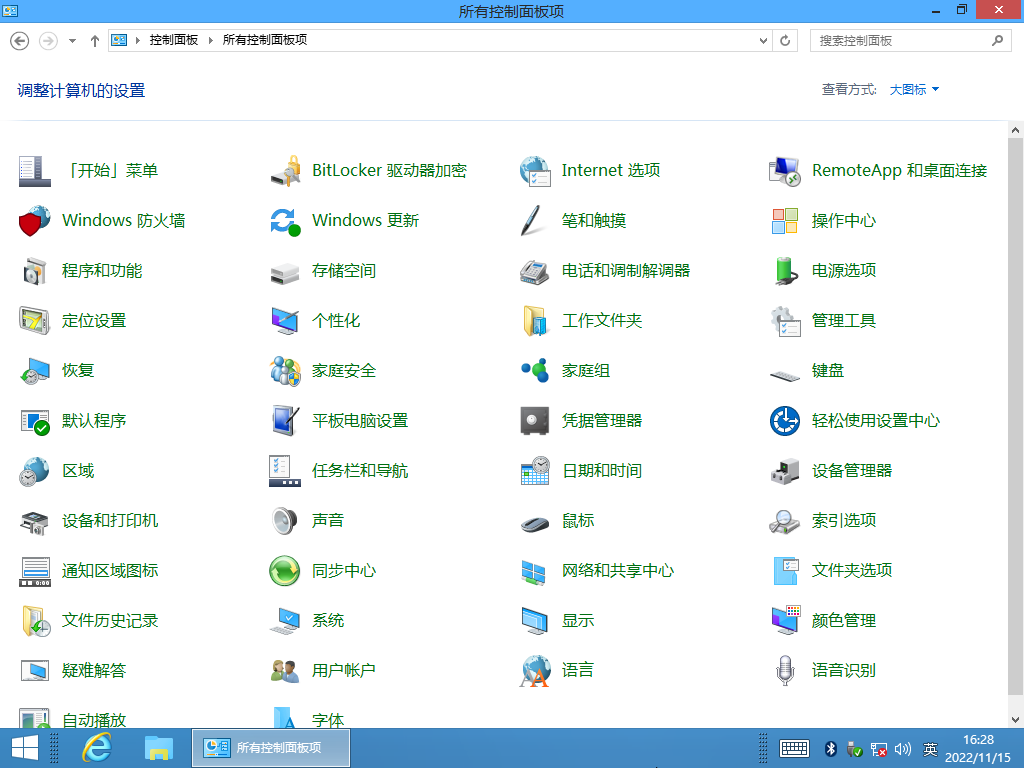Open the 工作文件夹 folder icon
The image size is (1024, 768).
536,321
